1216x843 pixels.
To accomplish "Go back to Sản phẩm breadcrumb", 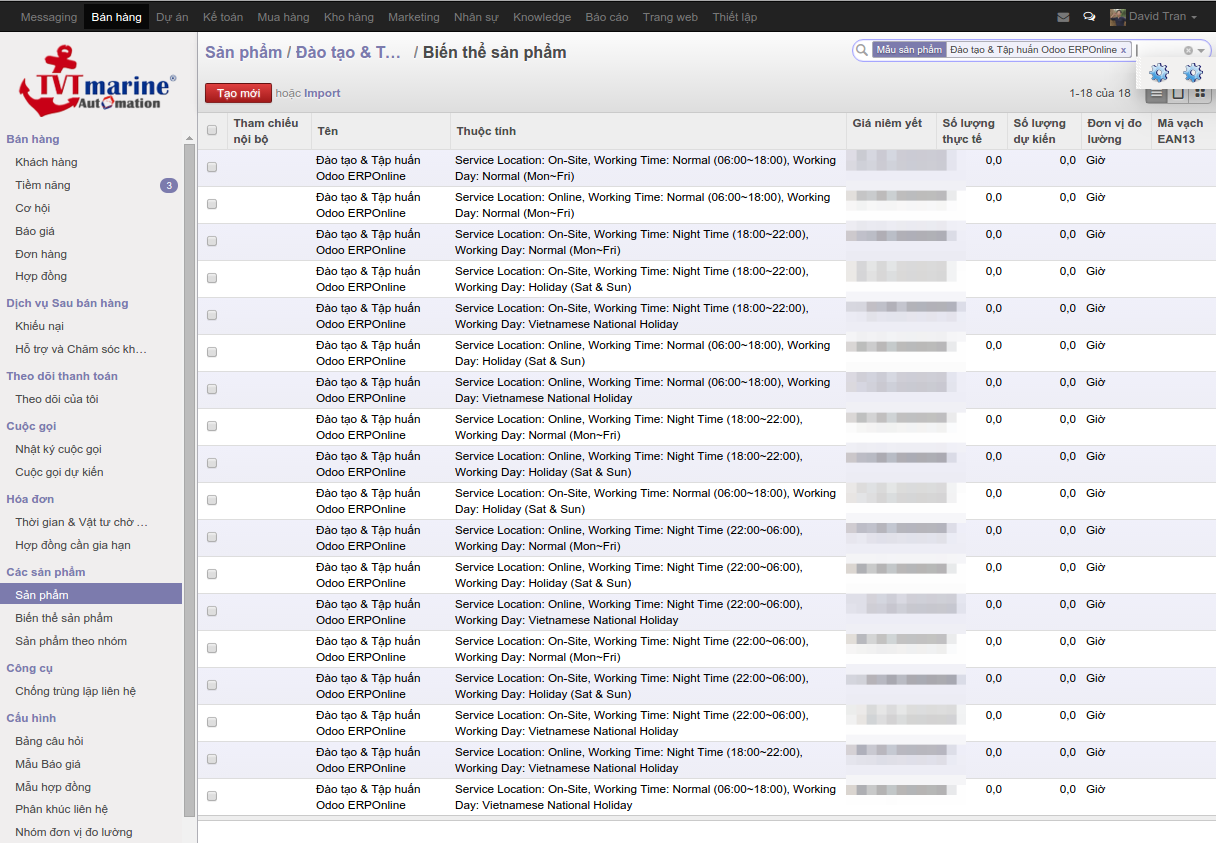I will 243,52.
